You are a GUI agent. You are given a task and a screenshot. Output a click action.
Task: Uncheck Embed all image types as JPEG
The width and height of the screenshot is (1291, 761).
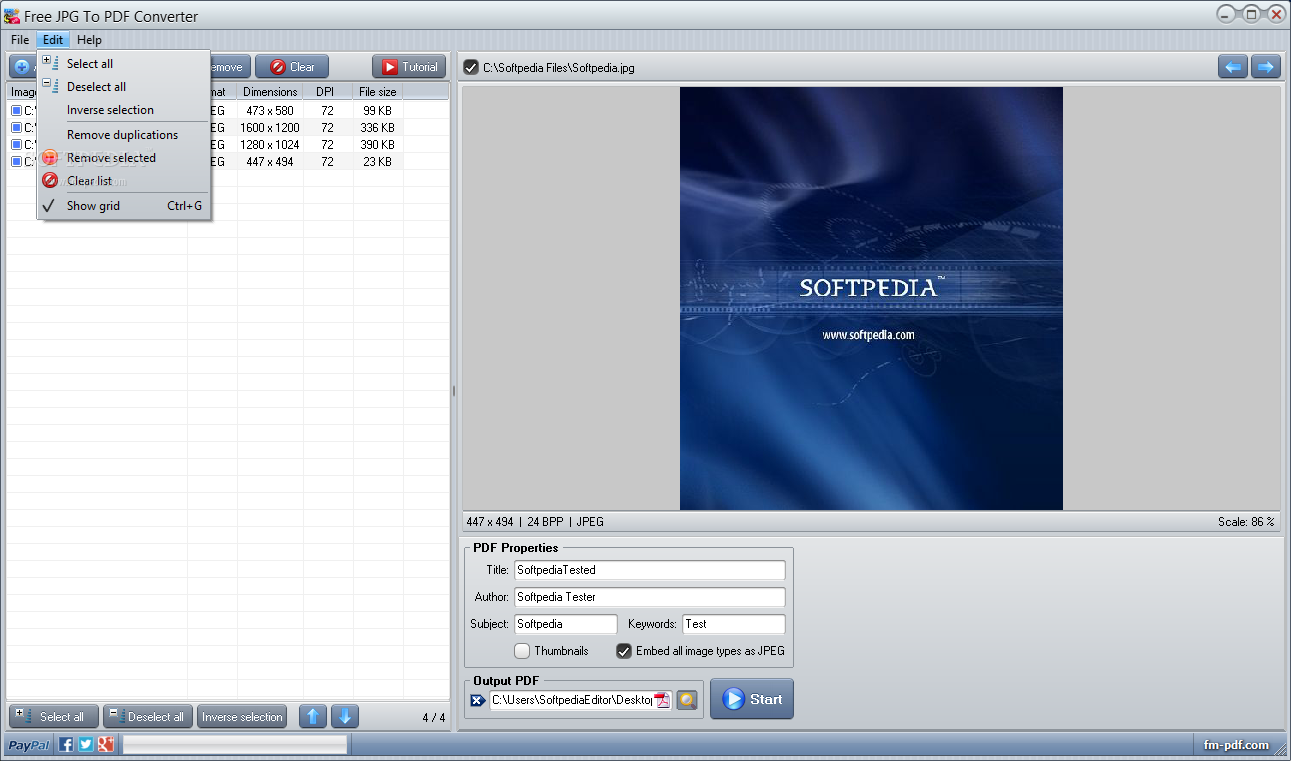click(x=624, y=651)
